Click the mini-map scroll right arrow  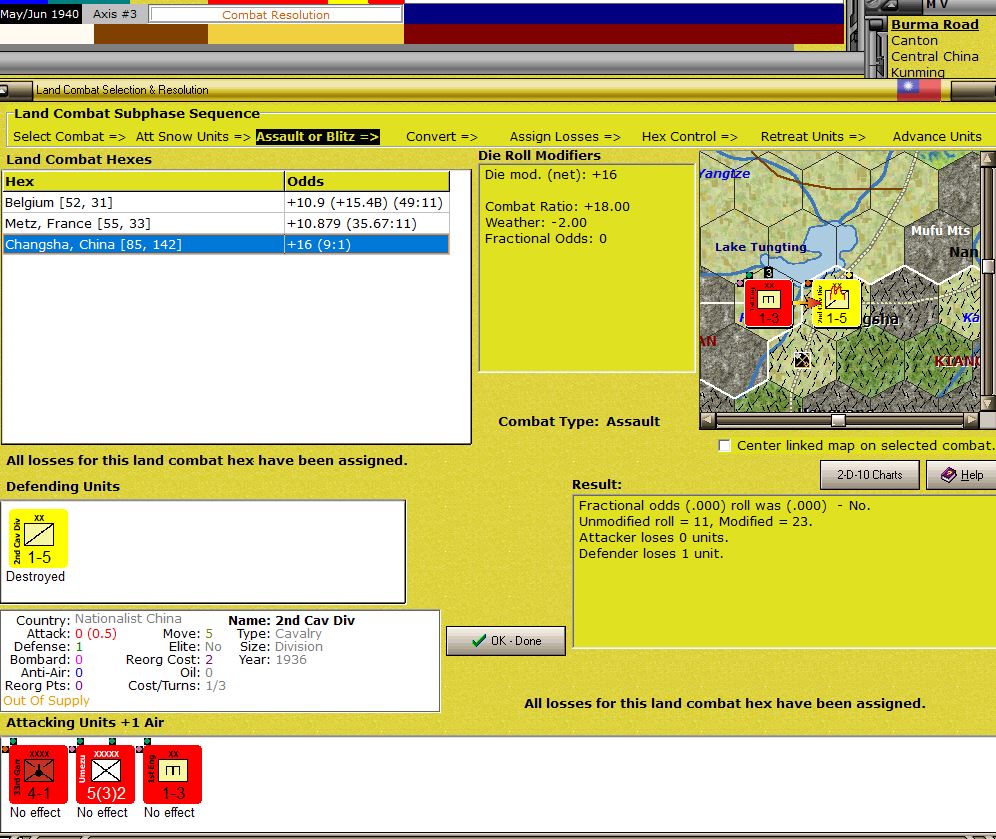point(971,420)
